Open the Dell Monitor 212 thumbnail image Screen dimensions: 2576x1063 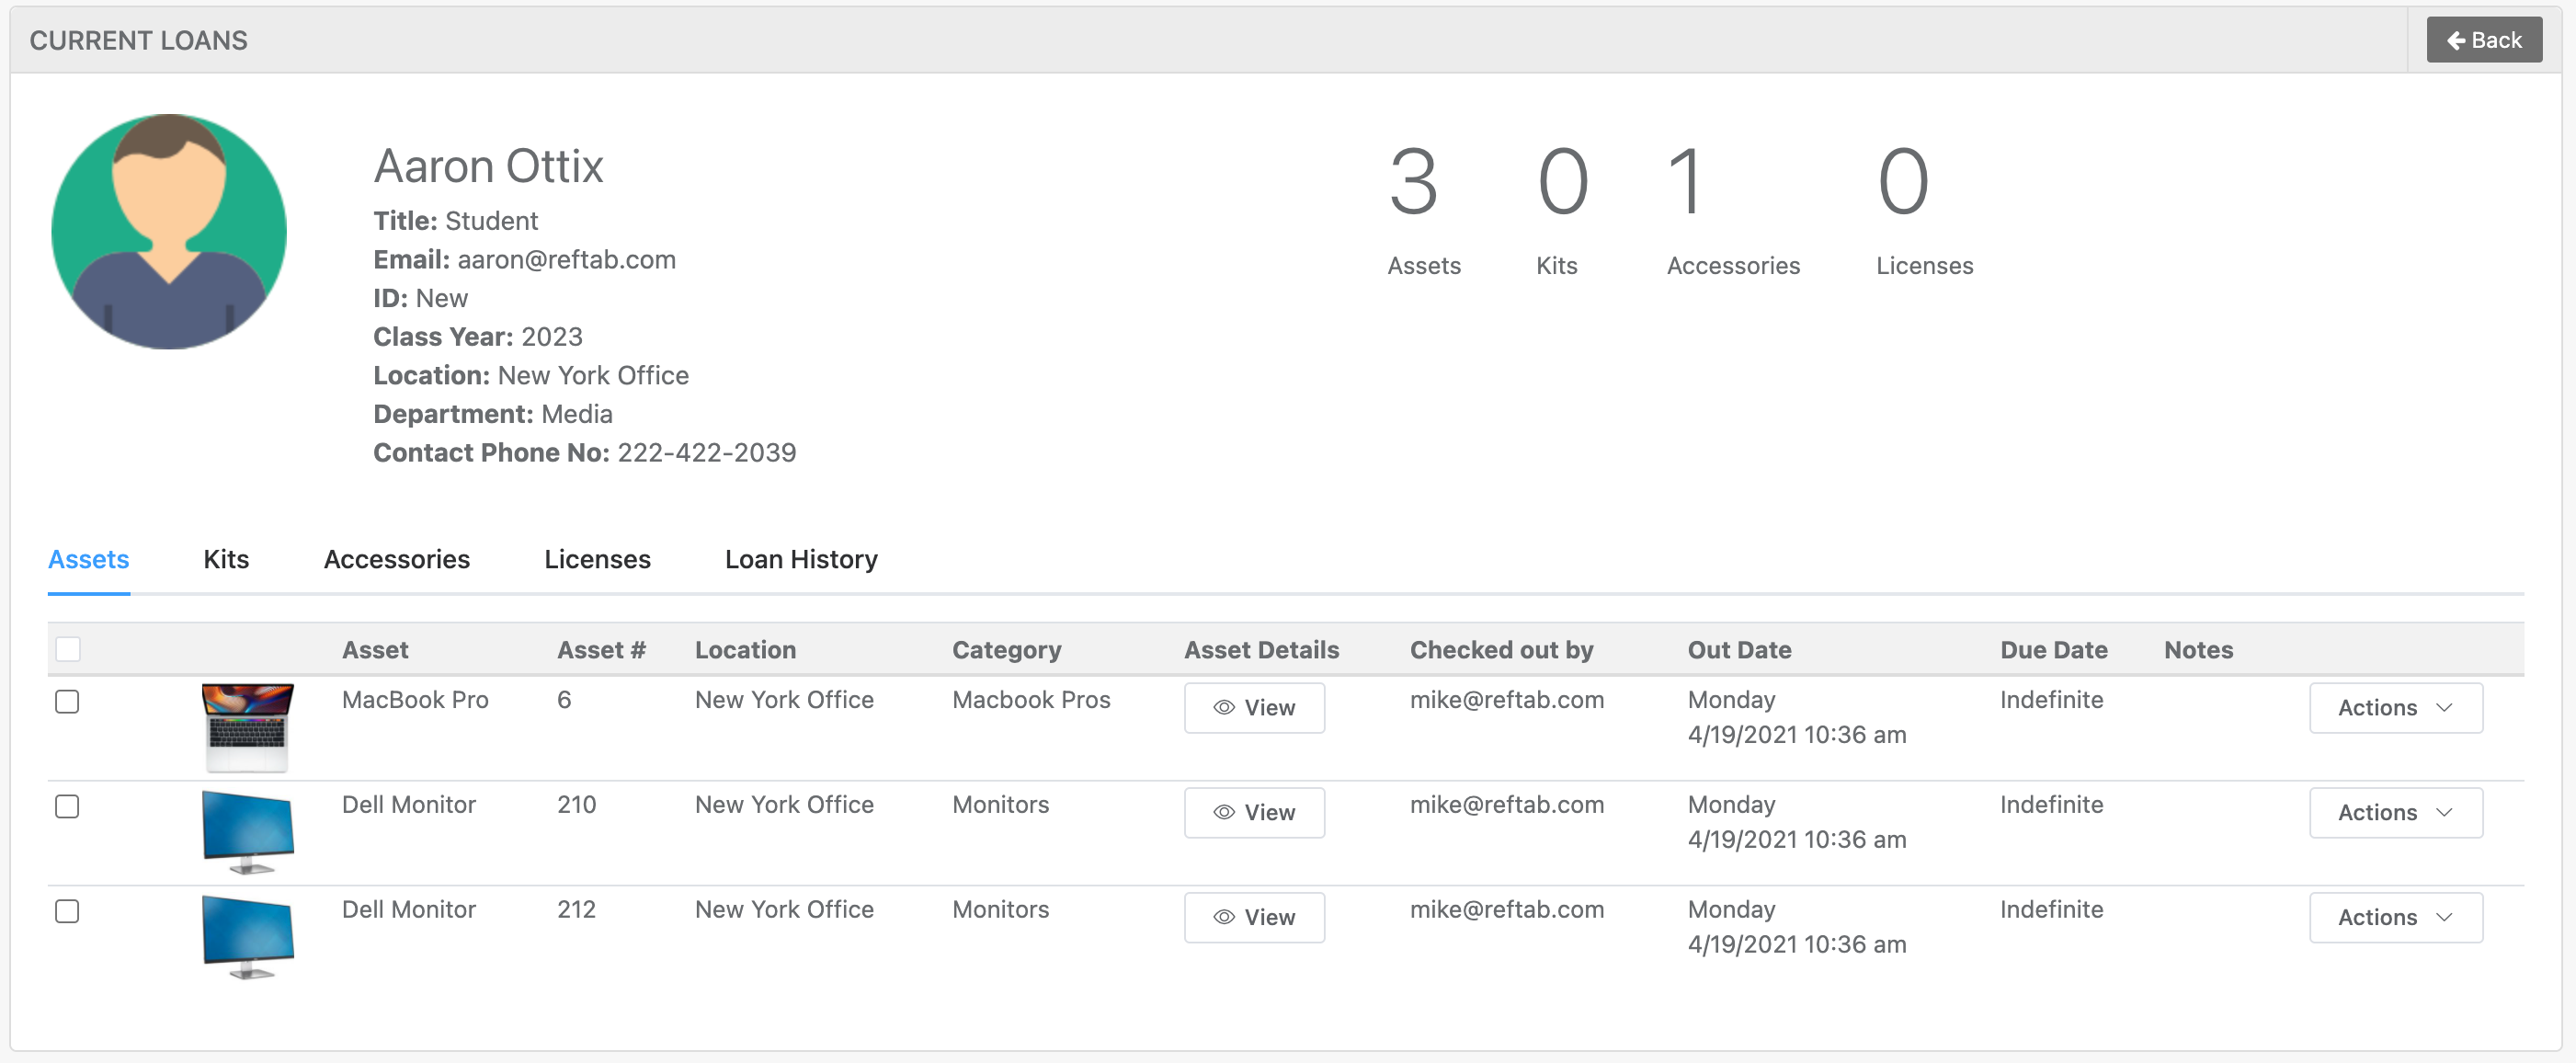point(247,937)
